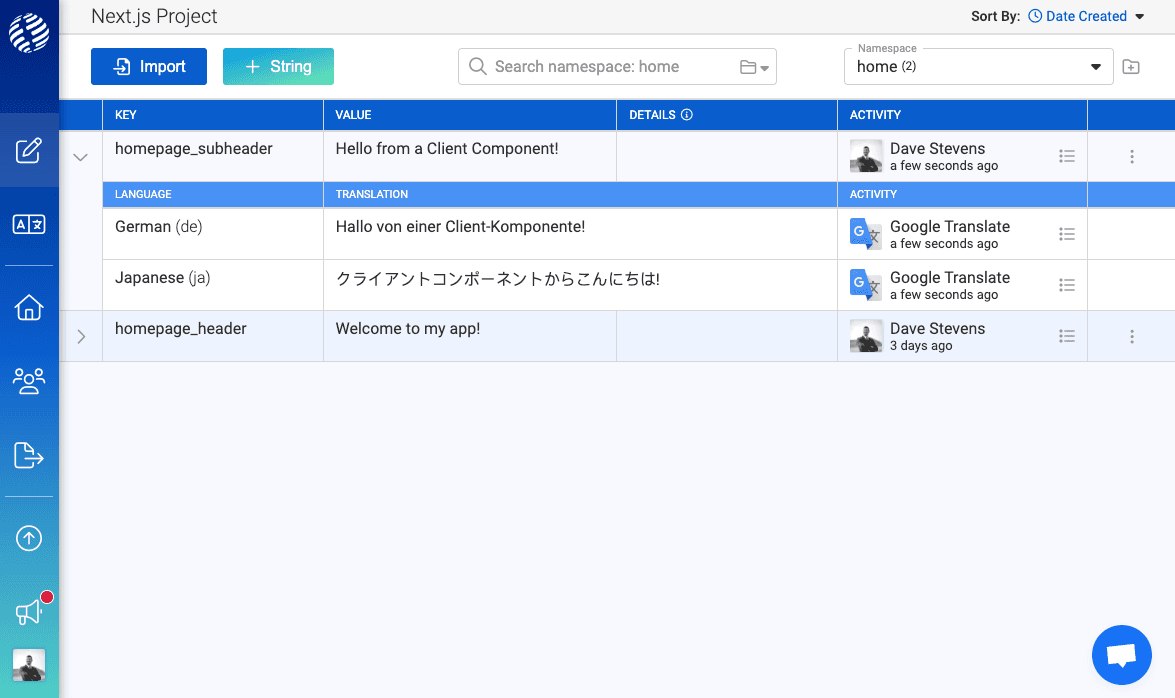Click the edit strings sidebar icon
The image size is (1175, 698).
pyautogui.click(x=29, y=151)
